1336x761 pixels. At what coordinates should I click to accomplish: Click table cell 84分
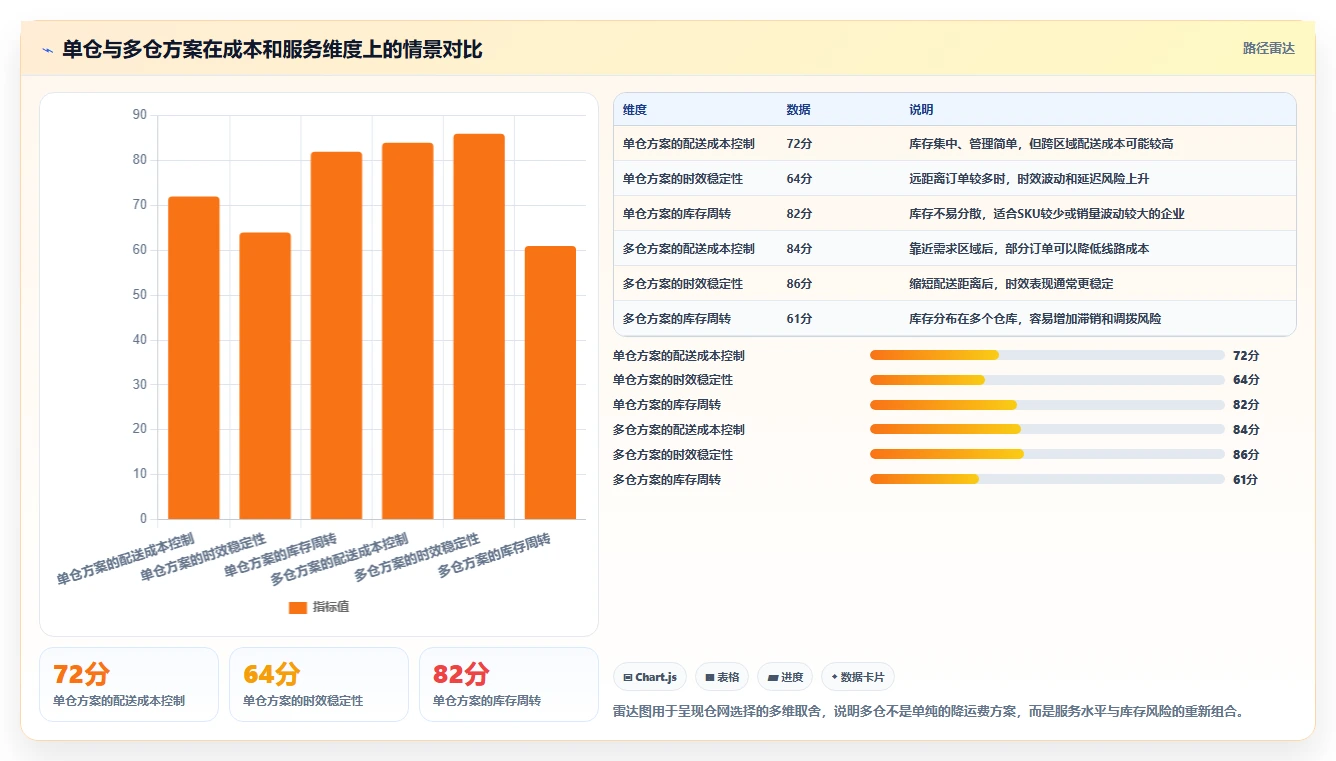[799, 249]
